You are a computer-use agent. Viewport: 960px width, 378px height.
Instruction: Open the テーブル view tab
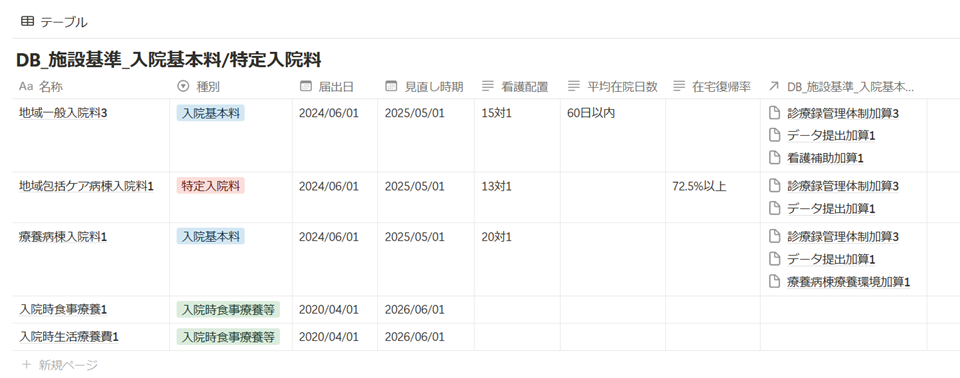pos(54,22)
